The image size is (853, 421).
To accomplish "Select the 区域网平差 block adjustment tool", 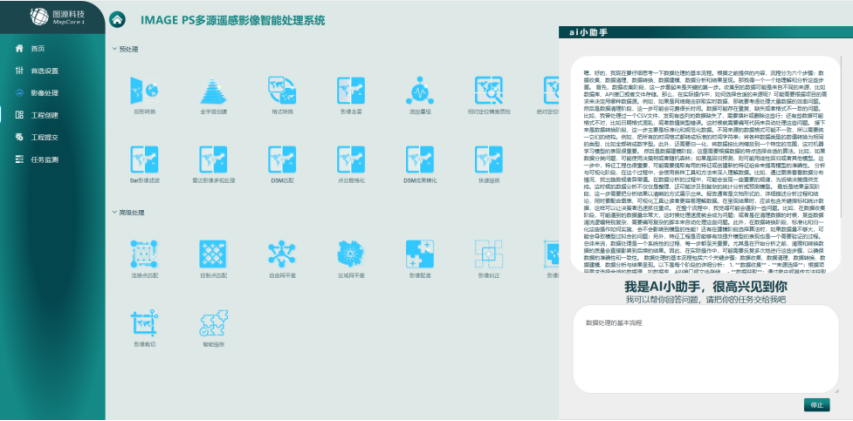I will (x=350, y=254).
